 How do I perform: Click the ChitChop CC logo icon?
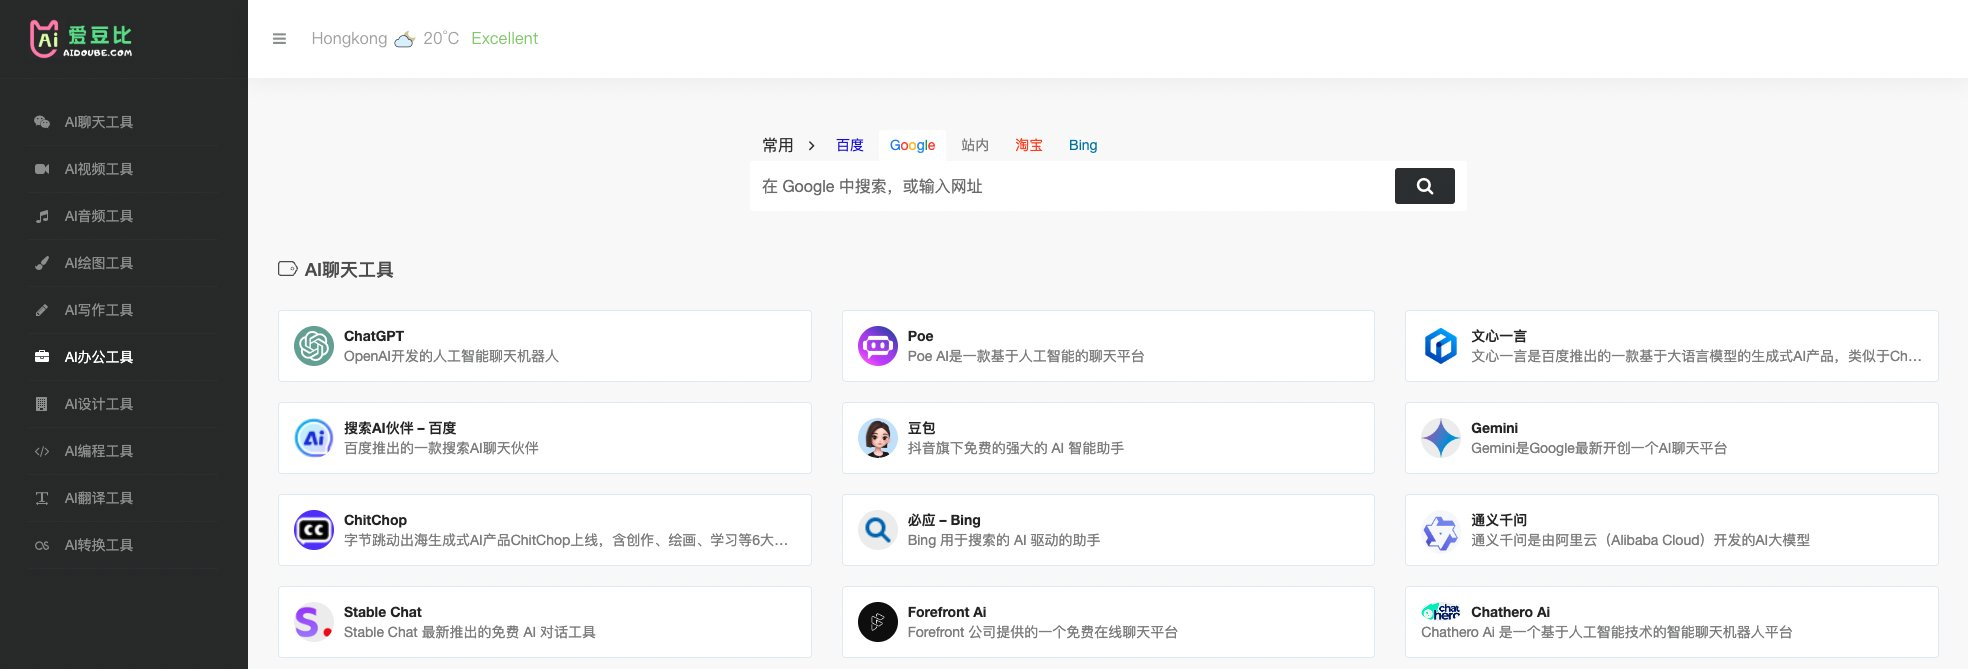click(314, 530)
